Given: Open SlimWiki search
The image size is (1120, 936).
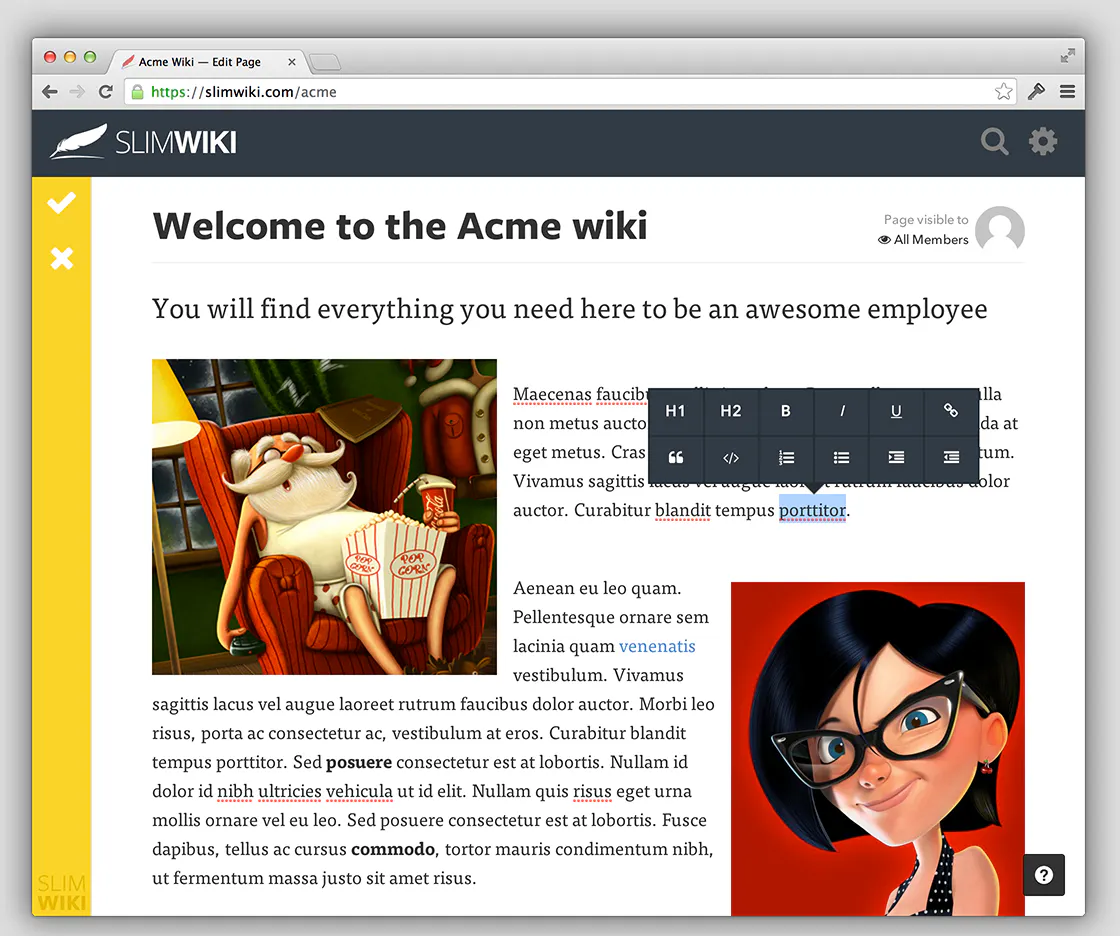Looking at the screenshot, I should click(x=994, y=141).
